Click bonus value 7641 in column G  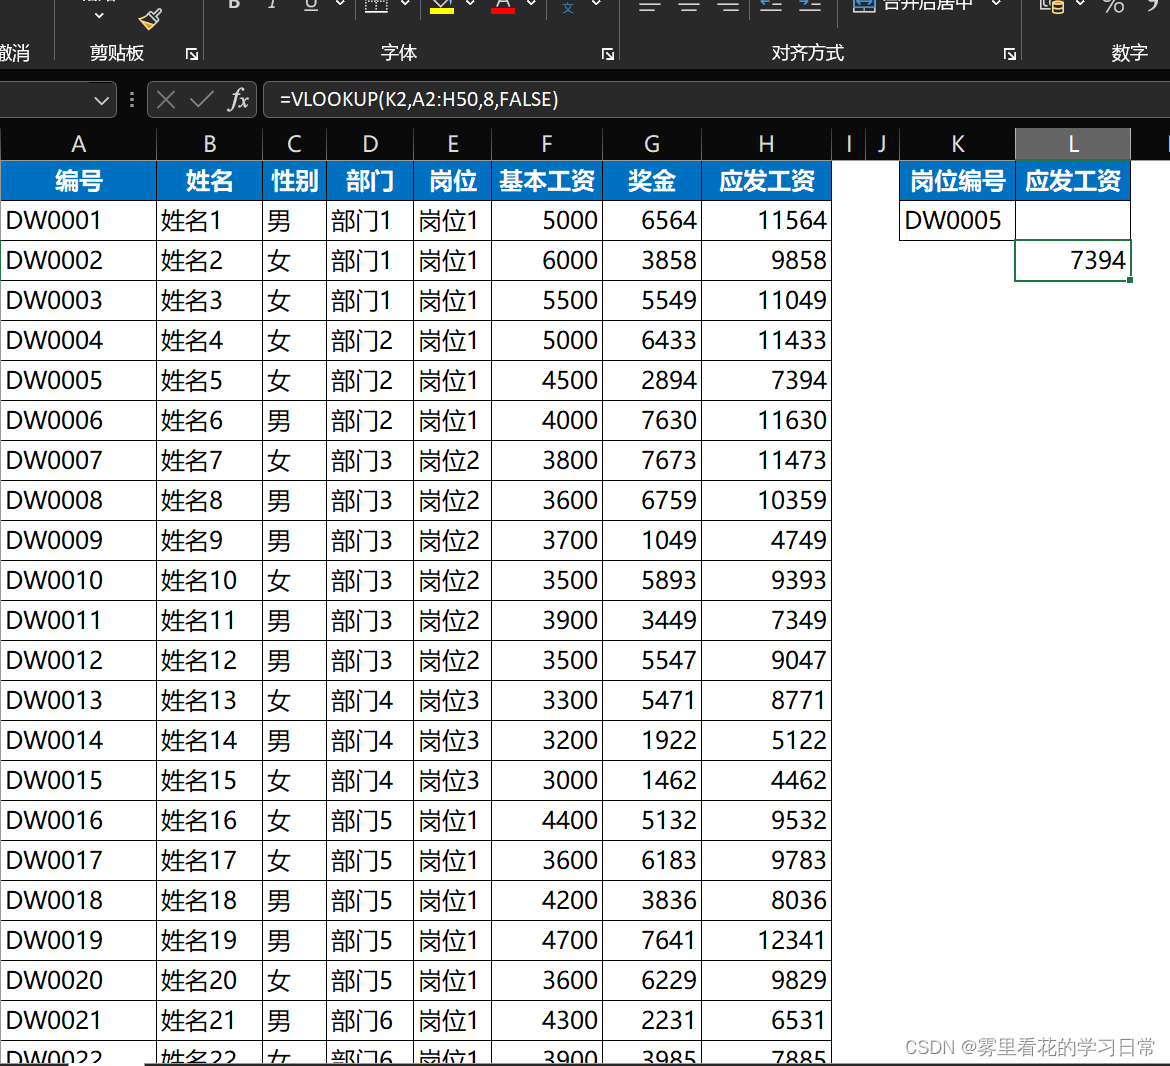pos(651,940)
